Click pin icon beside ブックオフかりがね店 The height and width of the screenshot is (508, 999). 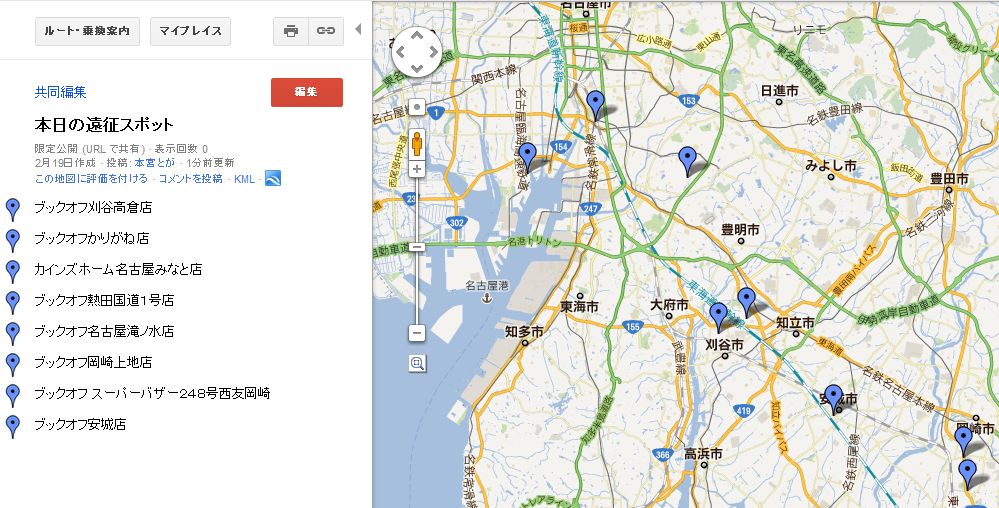(x=12, y=241)
